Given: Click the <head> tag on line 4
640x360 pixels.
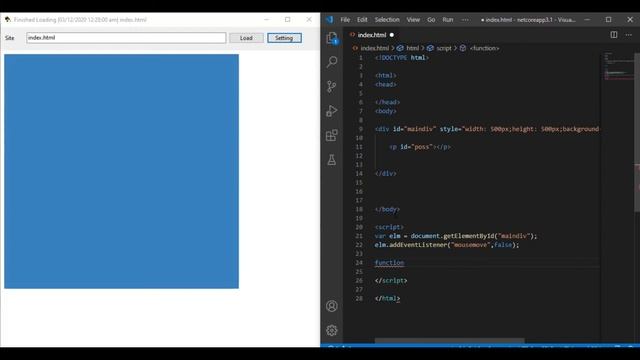Looking at the screenshot, I should tap(386, 84).
